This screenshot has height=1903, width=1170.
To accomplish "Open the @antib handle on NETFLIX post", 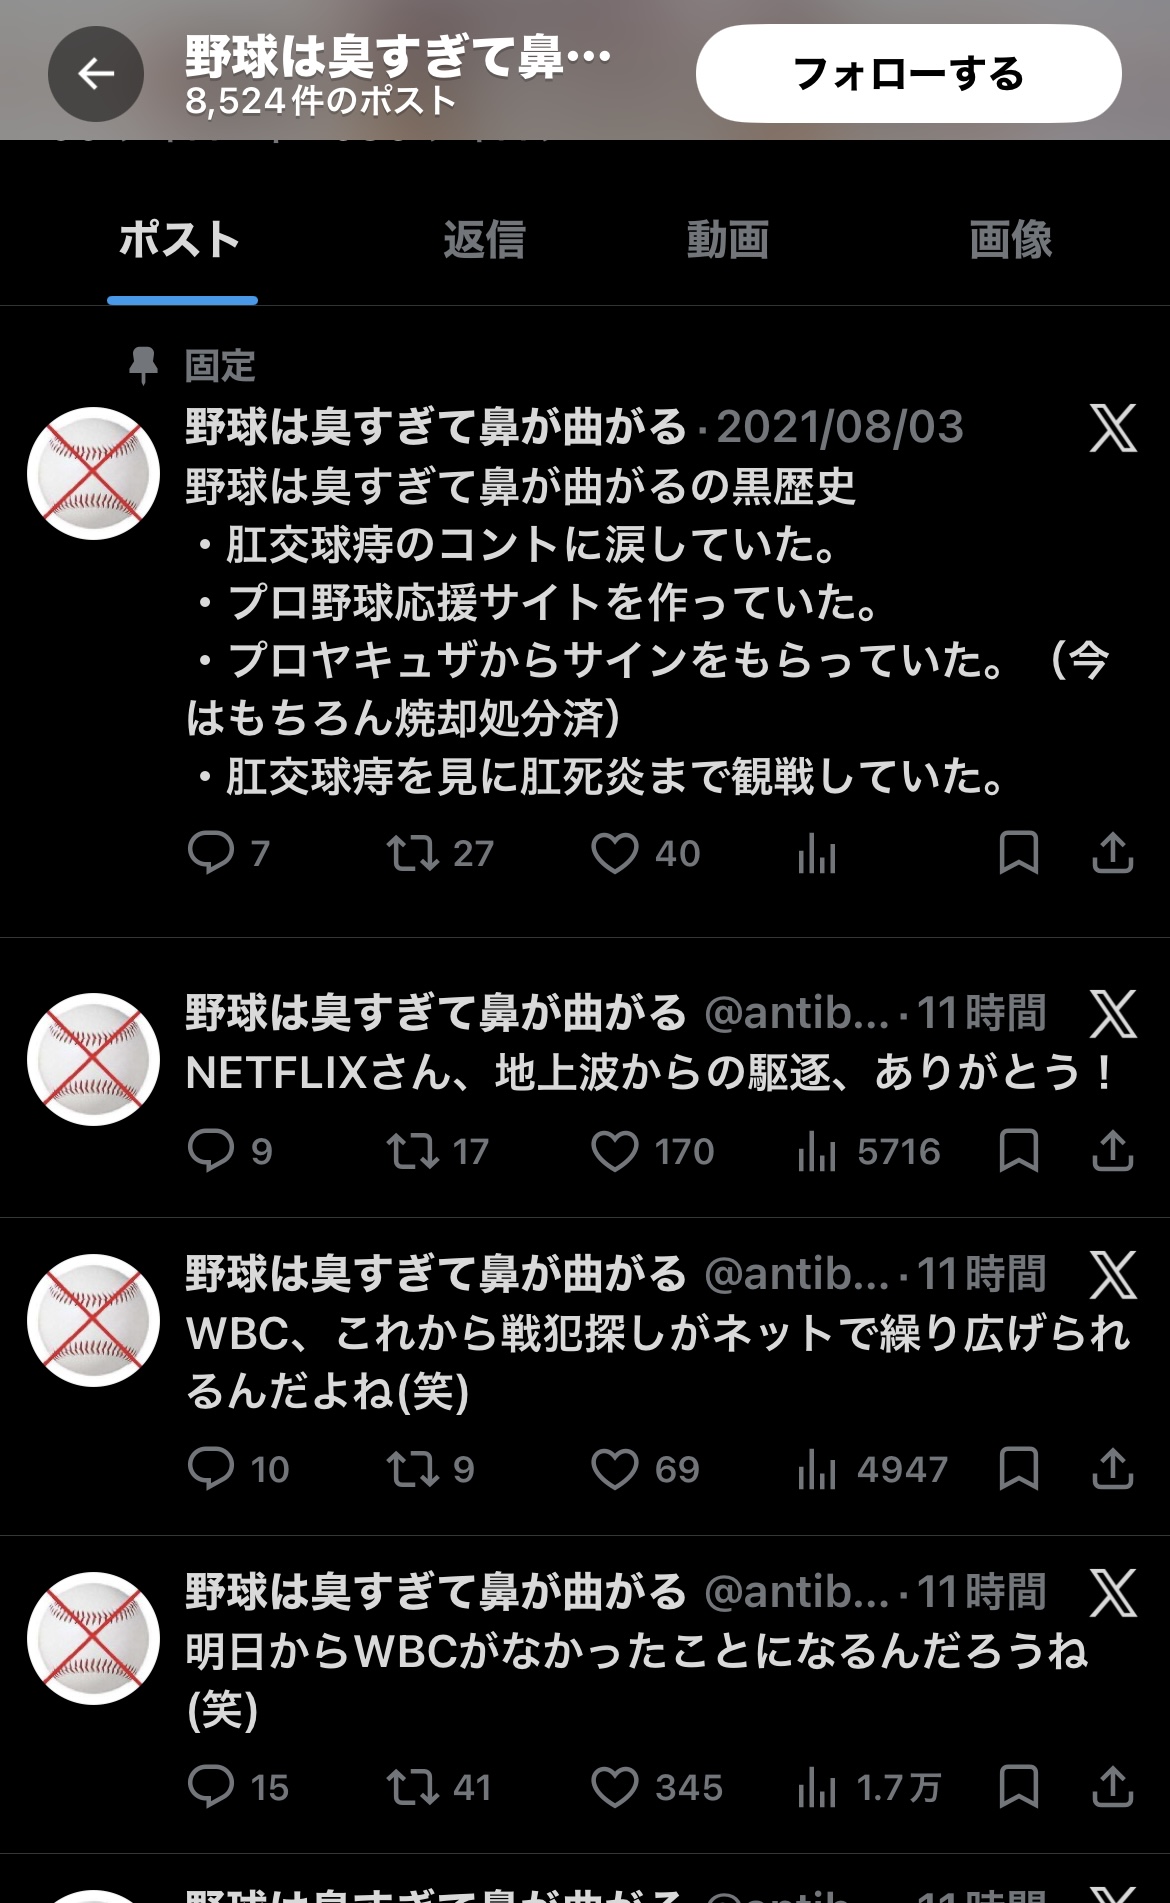I will [x=796, y=1014].
